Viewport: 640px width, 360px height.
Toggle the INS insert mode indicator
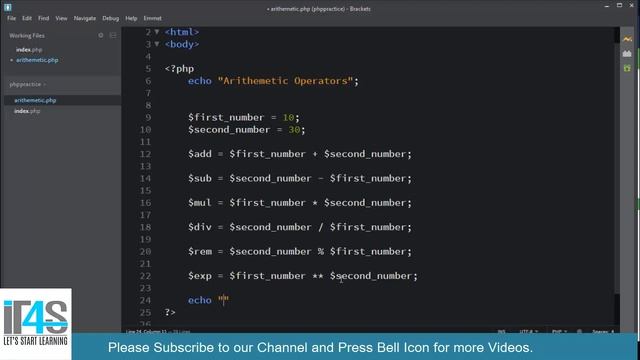501,331
